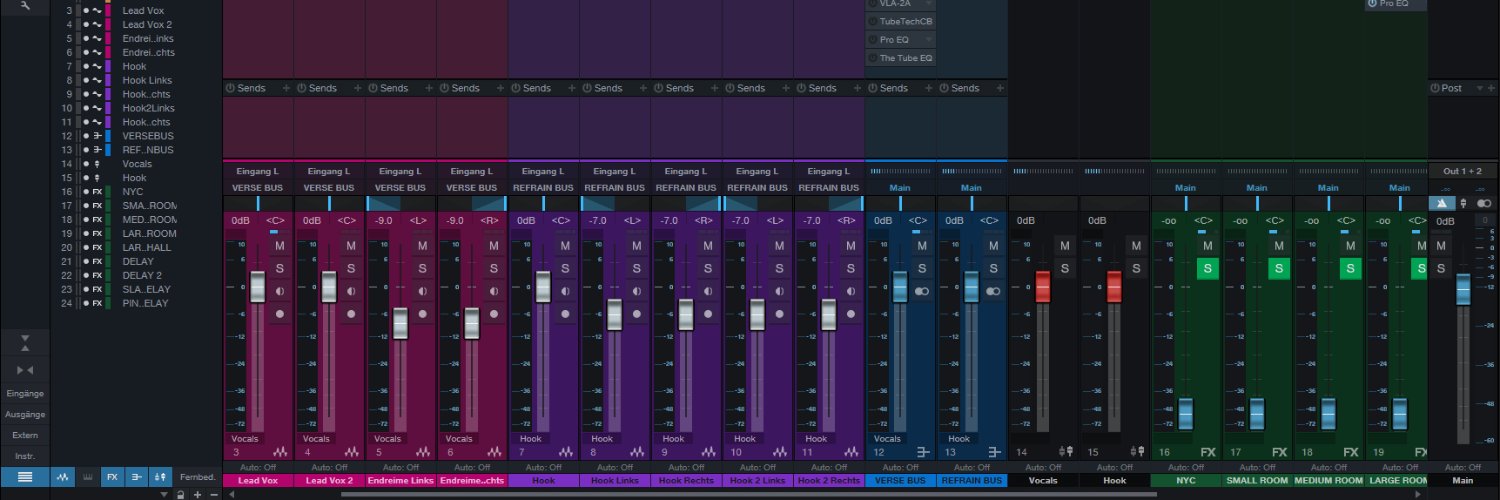
Task: Toggle the FX channels filter icon
Action: pyautogui.click(x=112, y=477)
